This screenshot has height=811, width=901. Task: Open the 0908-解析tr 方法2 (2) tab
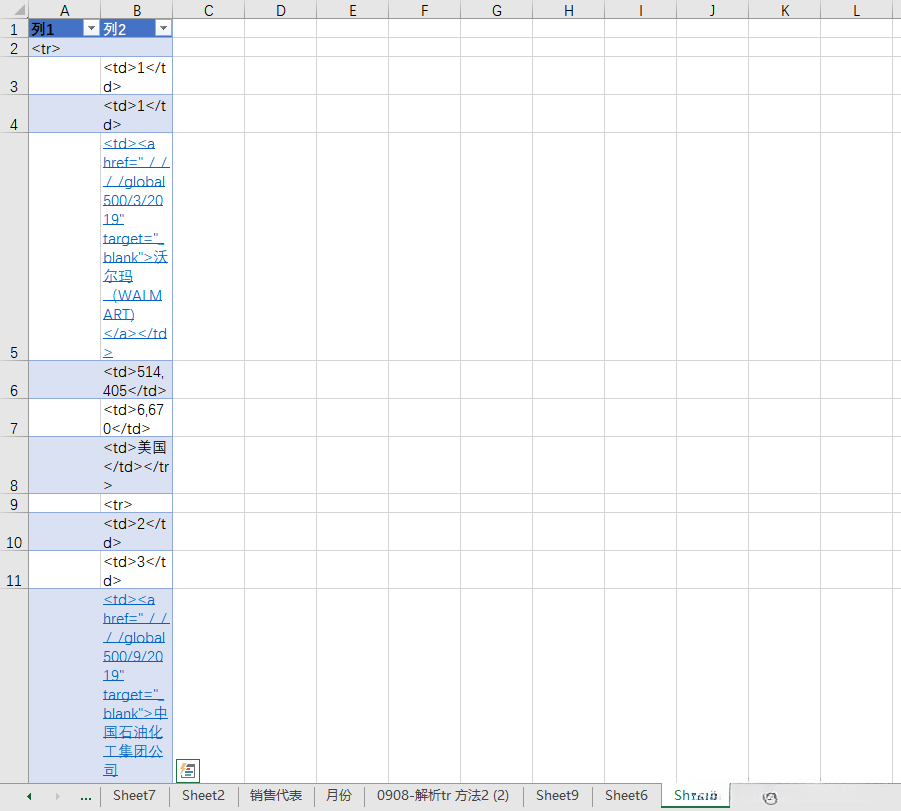[443, 795]
